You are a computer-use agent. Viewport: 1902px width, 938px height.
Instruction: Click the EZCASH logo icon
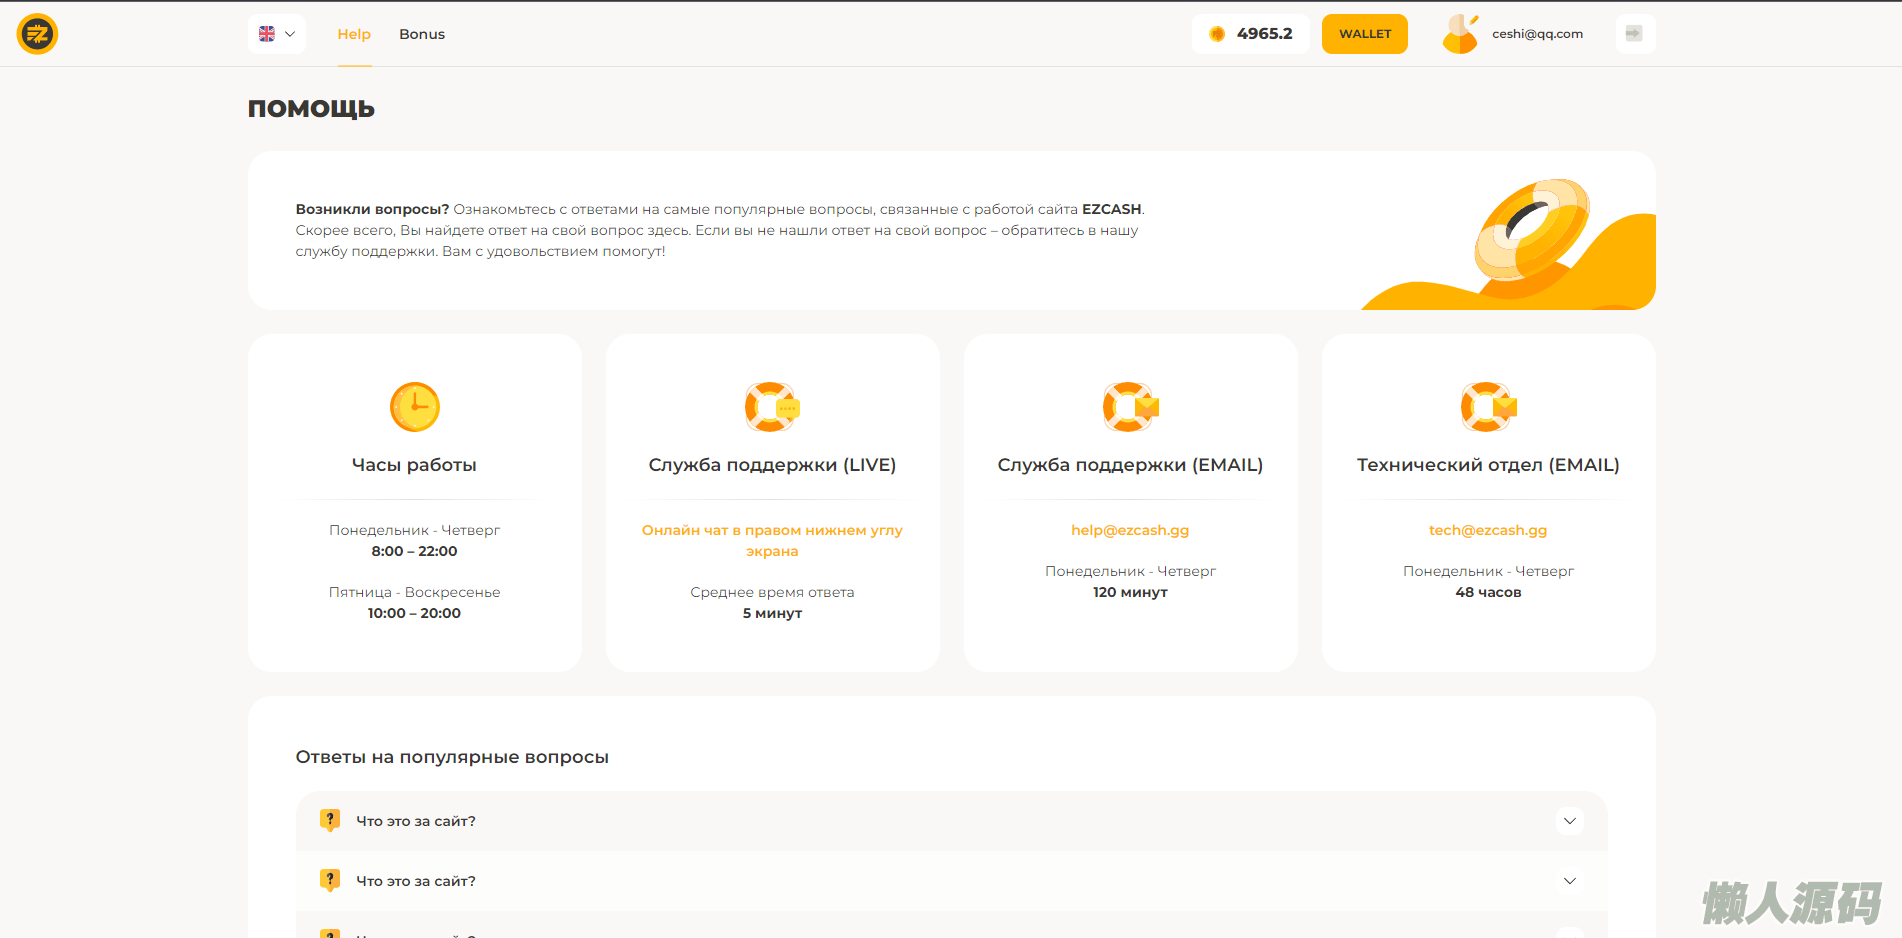click(x=37, y=34)
